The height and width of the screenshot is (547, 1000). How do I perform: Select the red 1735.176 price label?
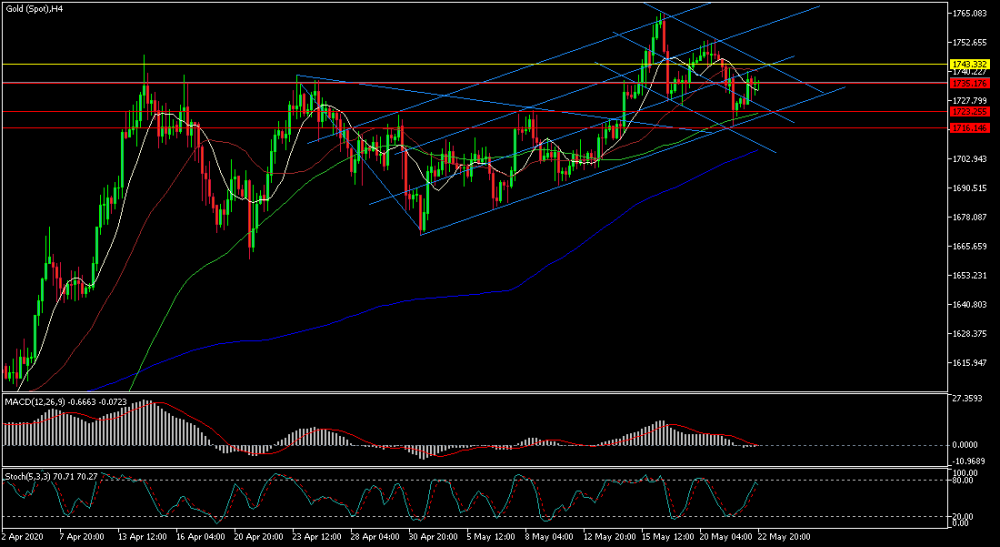pos(969,83)
